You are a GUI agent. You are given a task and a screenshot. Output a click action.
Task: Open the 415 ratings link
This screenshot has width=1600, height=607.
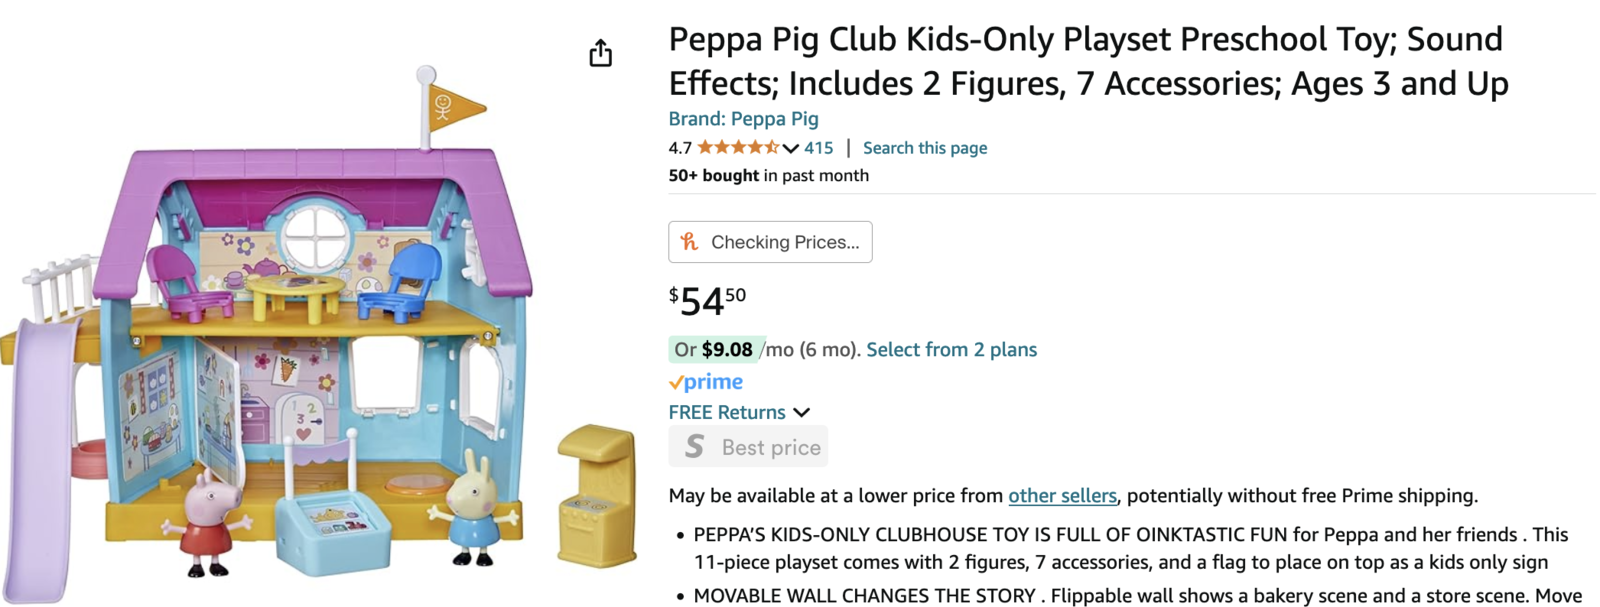818,148
